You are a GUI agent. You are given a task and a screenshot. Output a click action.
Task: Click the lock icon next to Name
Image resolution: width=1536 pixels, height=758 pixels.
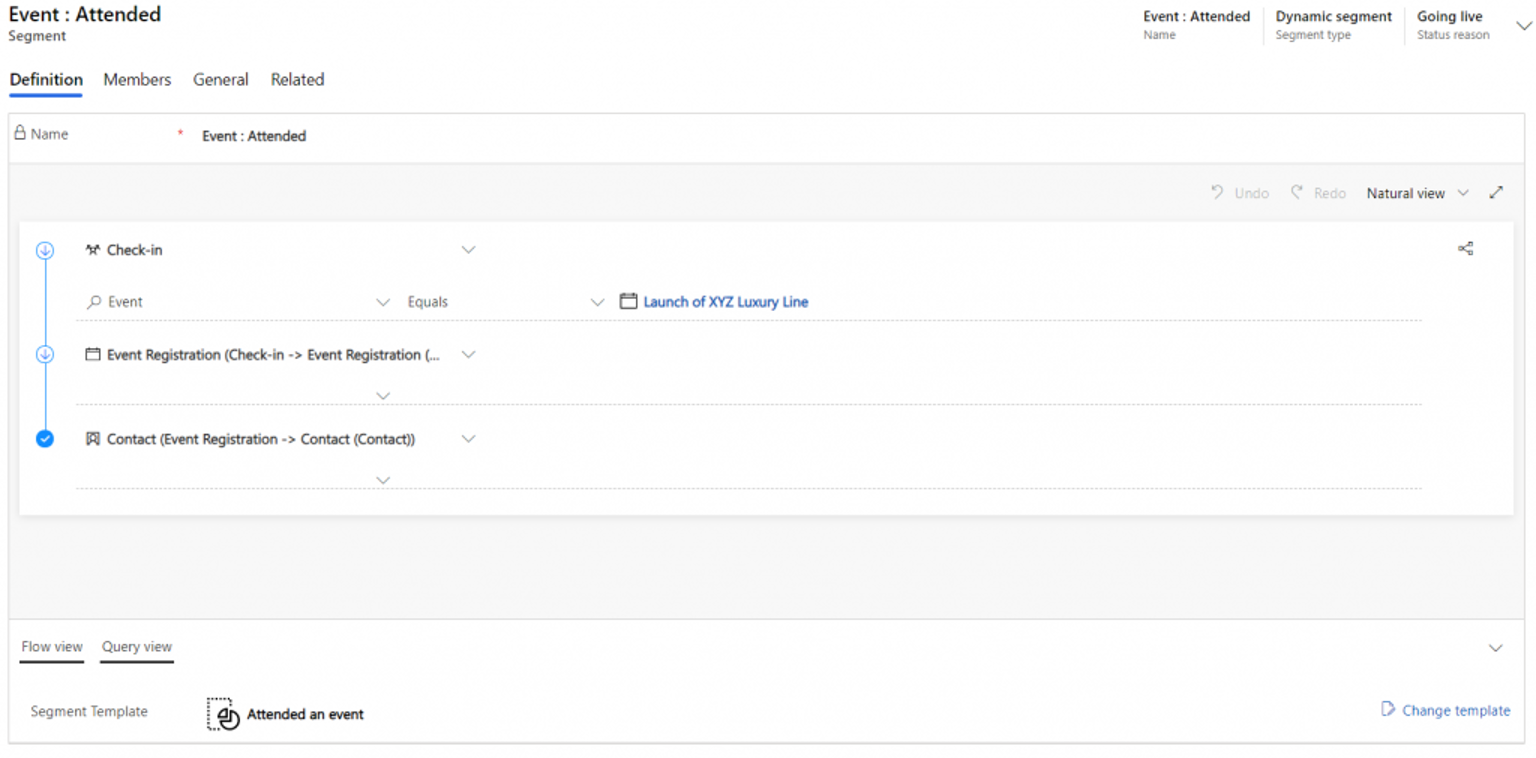pyautogui.click(x=19, y=133)
